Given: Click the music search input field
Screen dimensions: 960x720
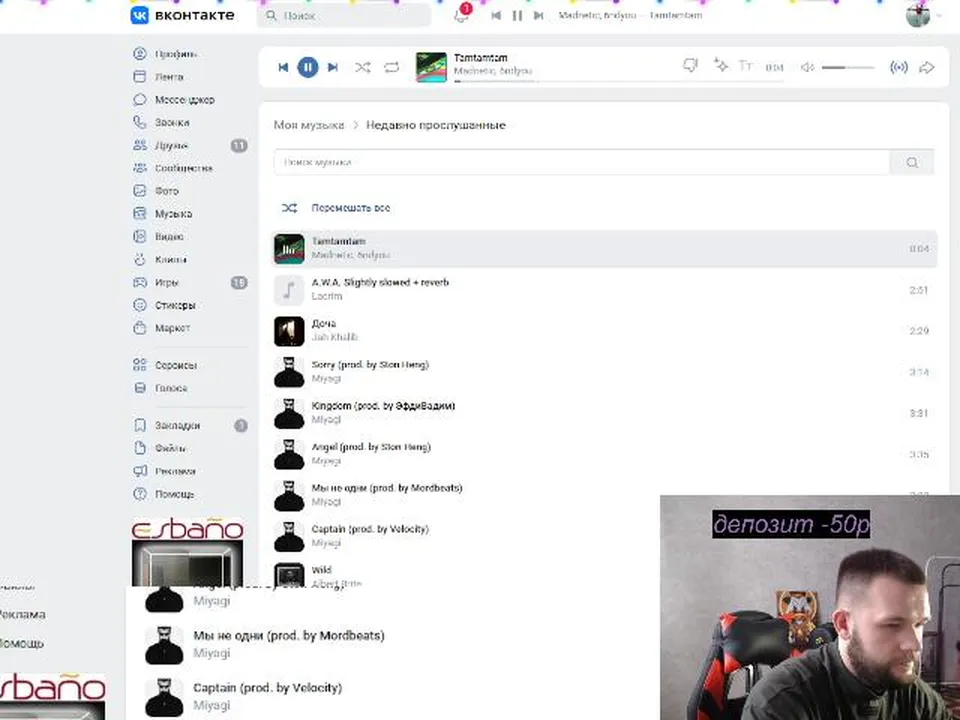Looking at the screenshot, I should point(582,162).
